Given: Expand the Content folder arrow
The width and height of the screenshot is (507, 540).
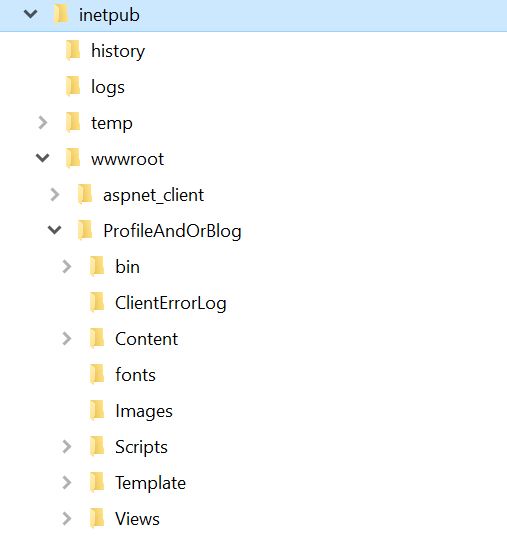Looking at the screenshot, I should point(67,339).
